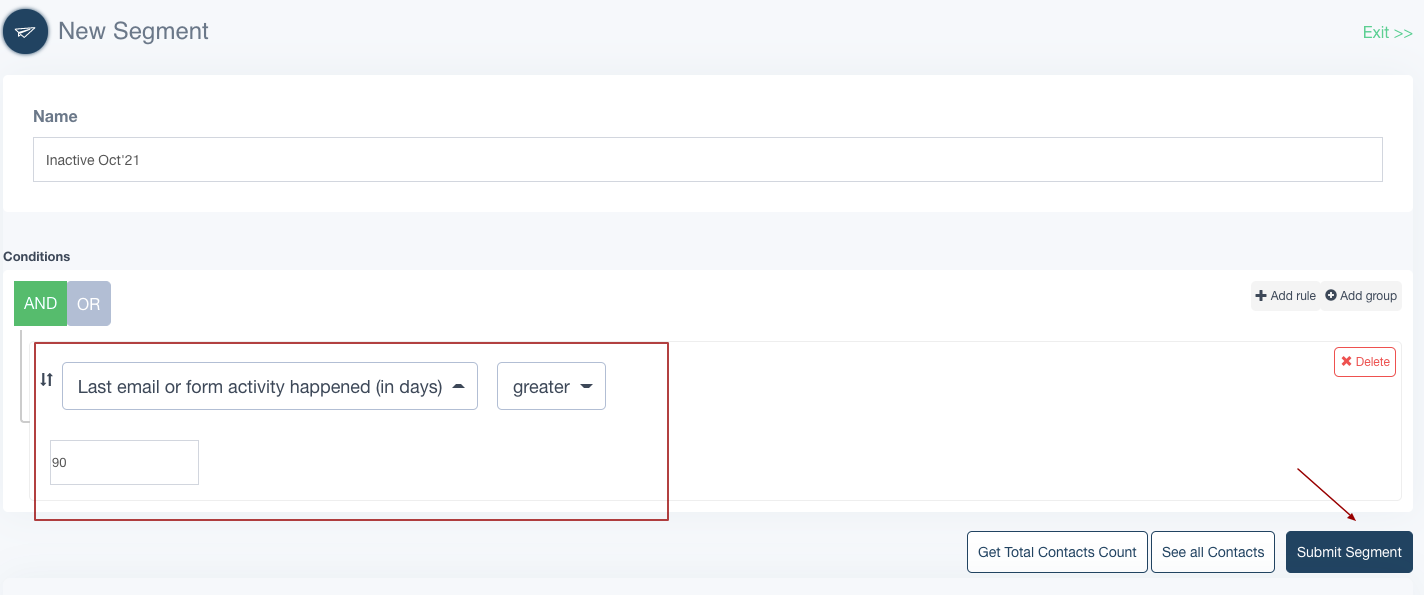The height and width of the screenshot is (595, 1424).
Task: Delete the current rule
Action: (1364, 362)
